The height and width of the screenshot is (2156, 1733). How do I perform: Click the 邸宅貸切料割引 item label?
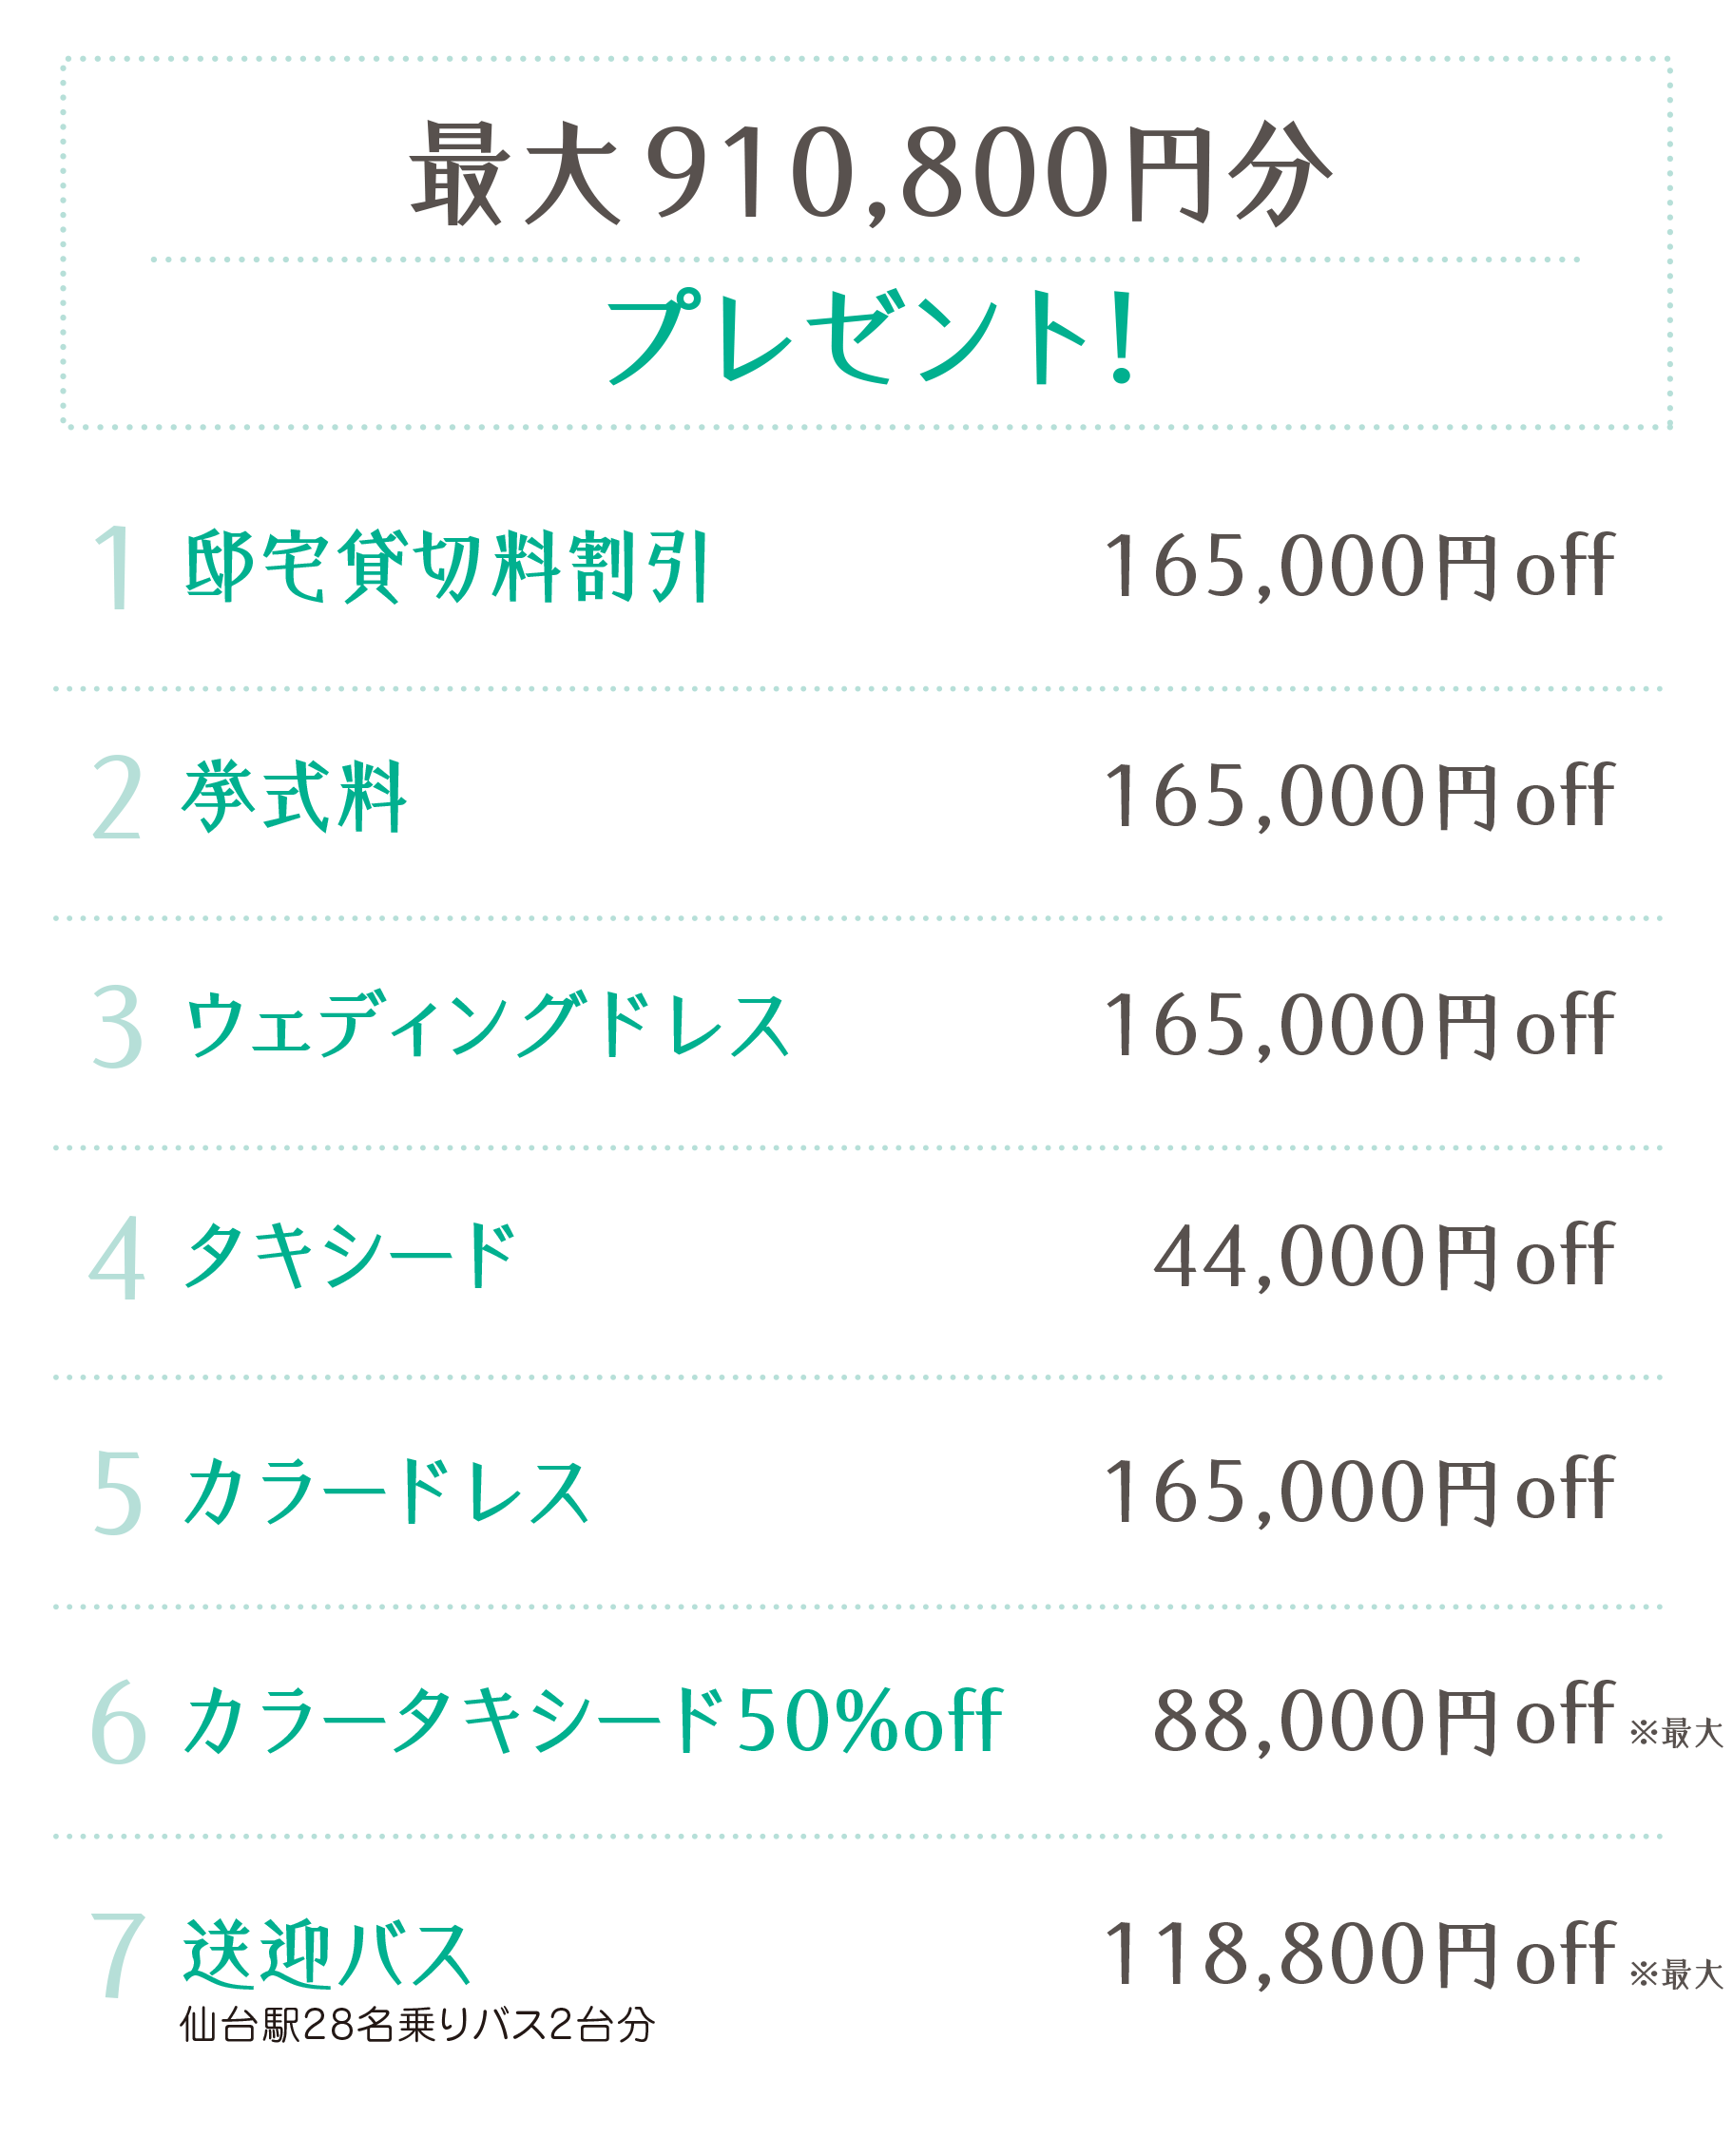pos(447,566)
